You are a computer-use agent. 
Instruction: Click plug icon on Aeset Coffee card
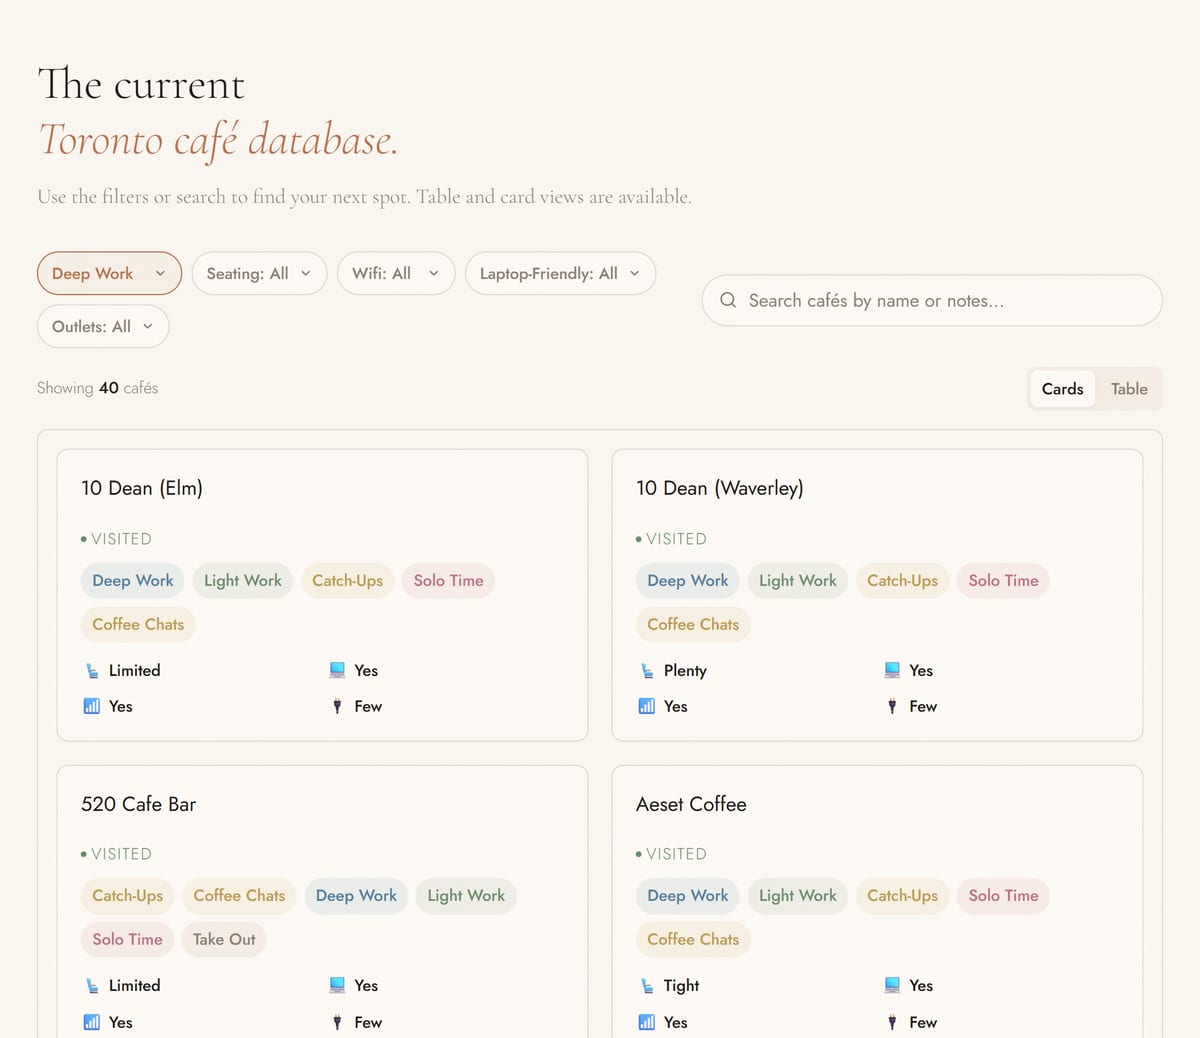coord(892,1022)
